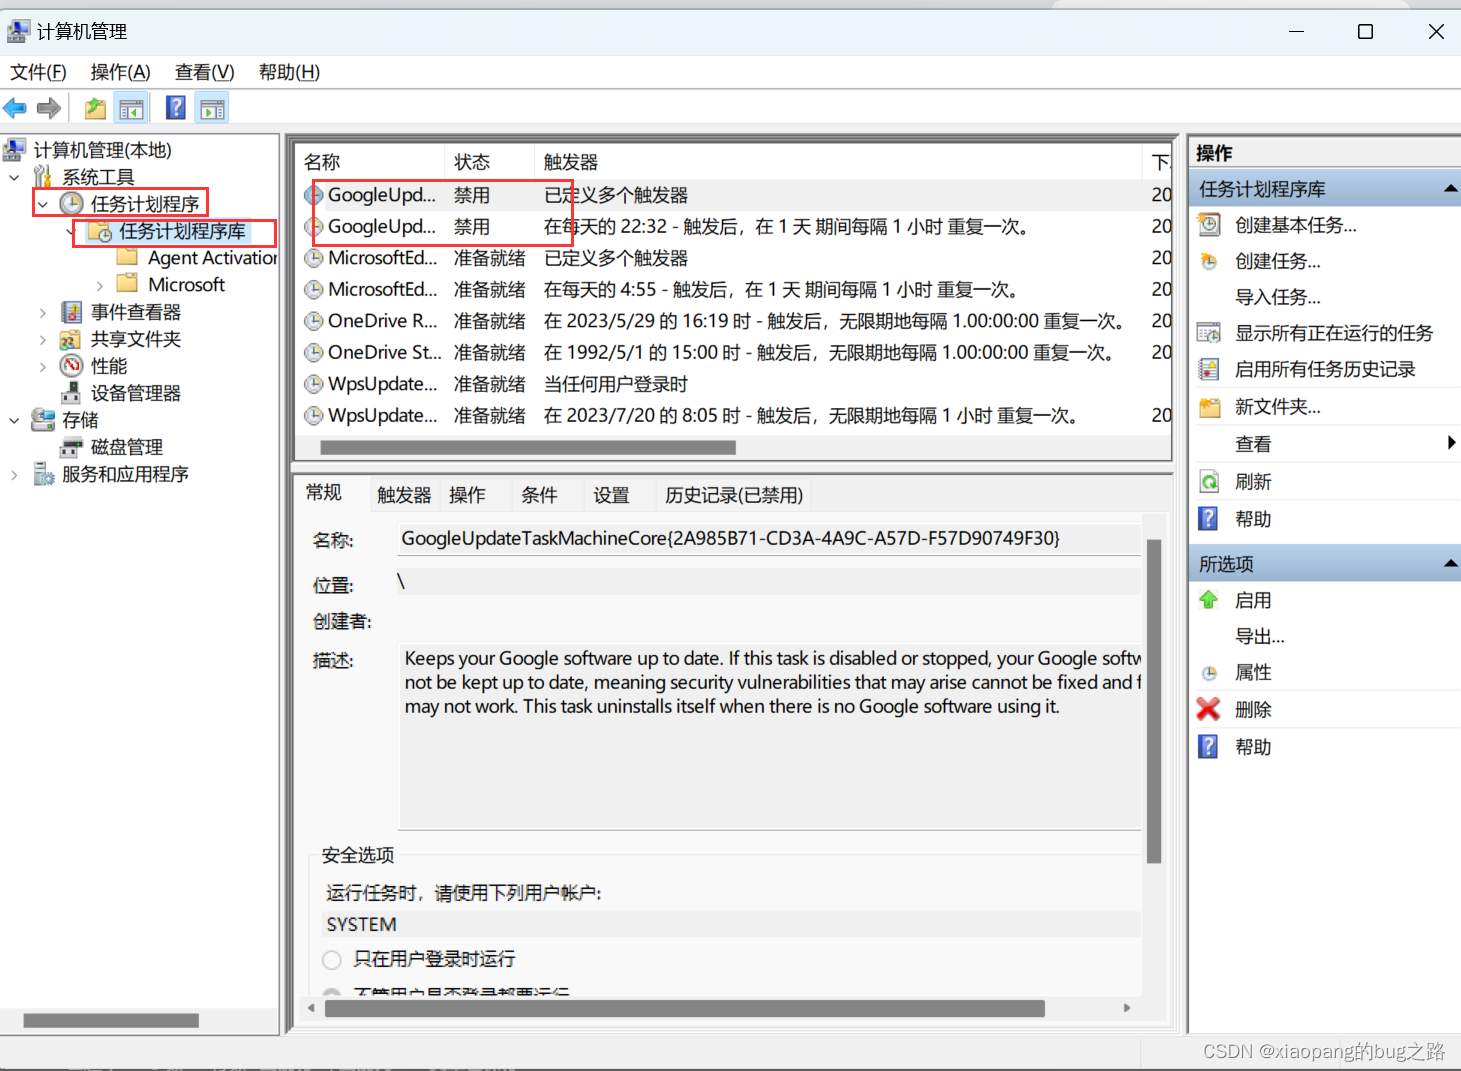Click the 显示所有正在运行的任务 icon
The image size is (1461, 1071).
coord(1209,333)
